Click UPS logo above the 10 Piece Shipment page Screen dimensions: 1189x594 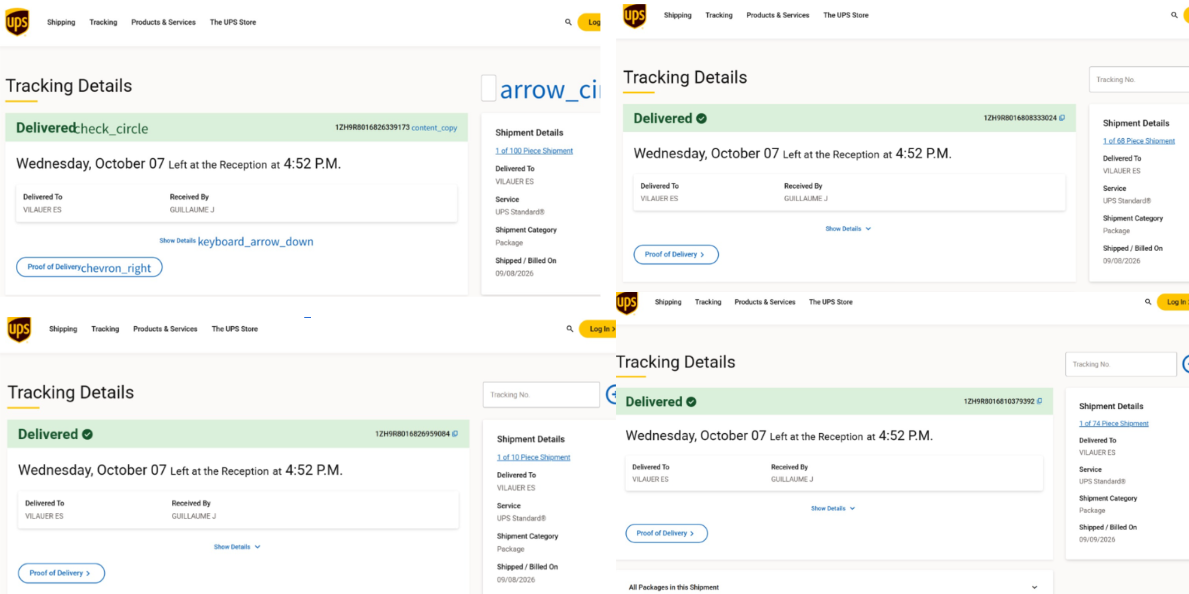pyautogui.click(x=20, y=329)
